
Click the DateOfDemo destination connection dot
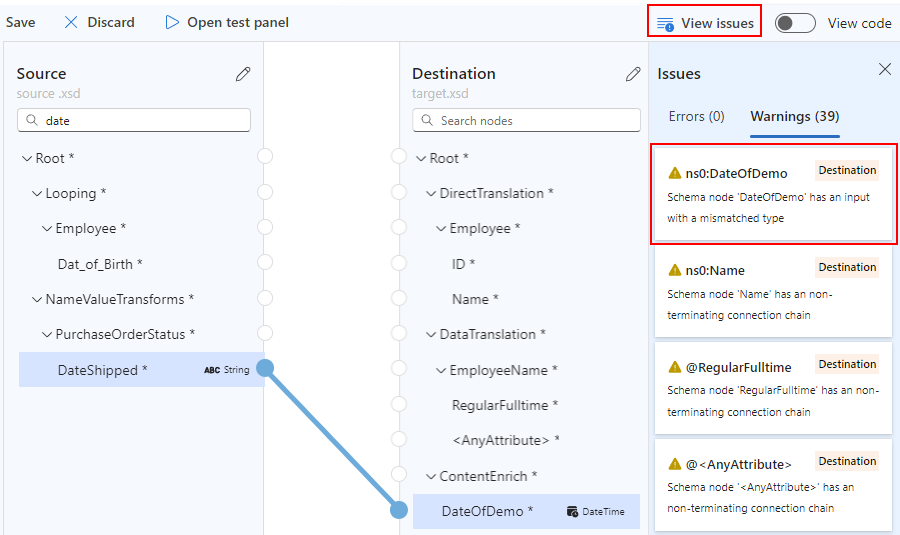(399, 510)
